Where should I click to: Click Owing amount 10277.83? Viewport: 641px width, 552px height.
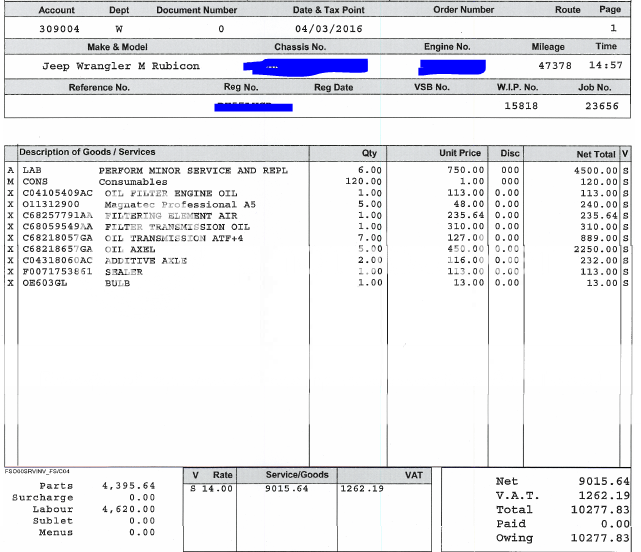click(x=600, y=538)
